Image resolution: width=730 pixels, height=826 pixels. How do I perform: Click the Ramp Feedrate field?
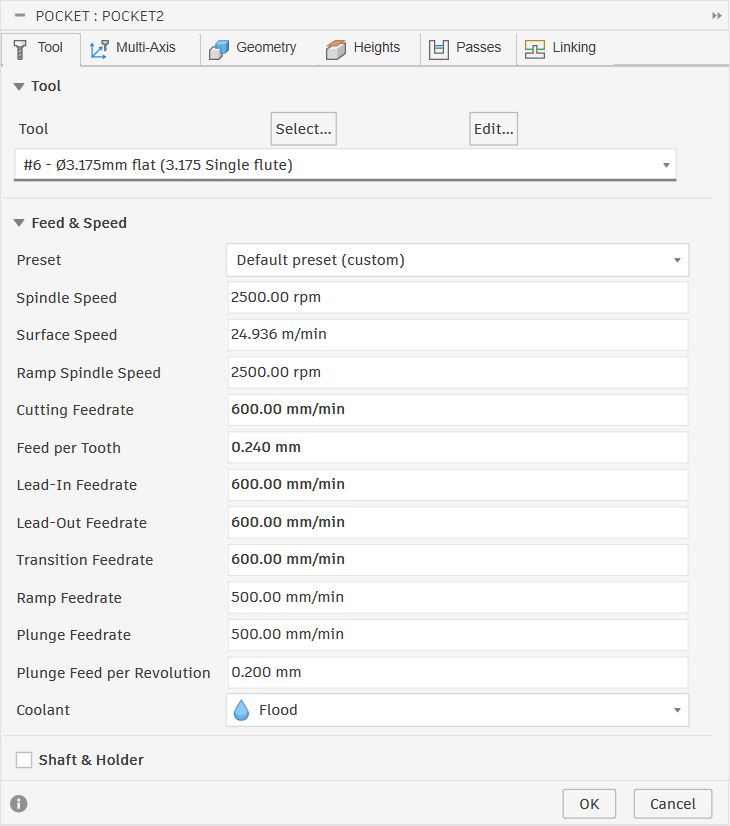point(458,597)
